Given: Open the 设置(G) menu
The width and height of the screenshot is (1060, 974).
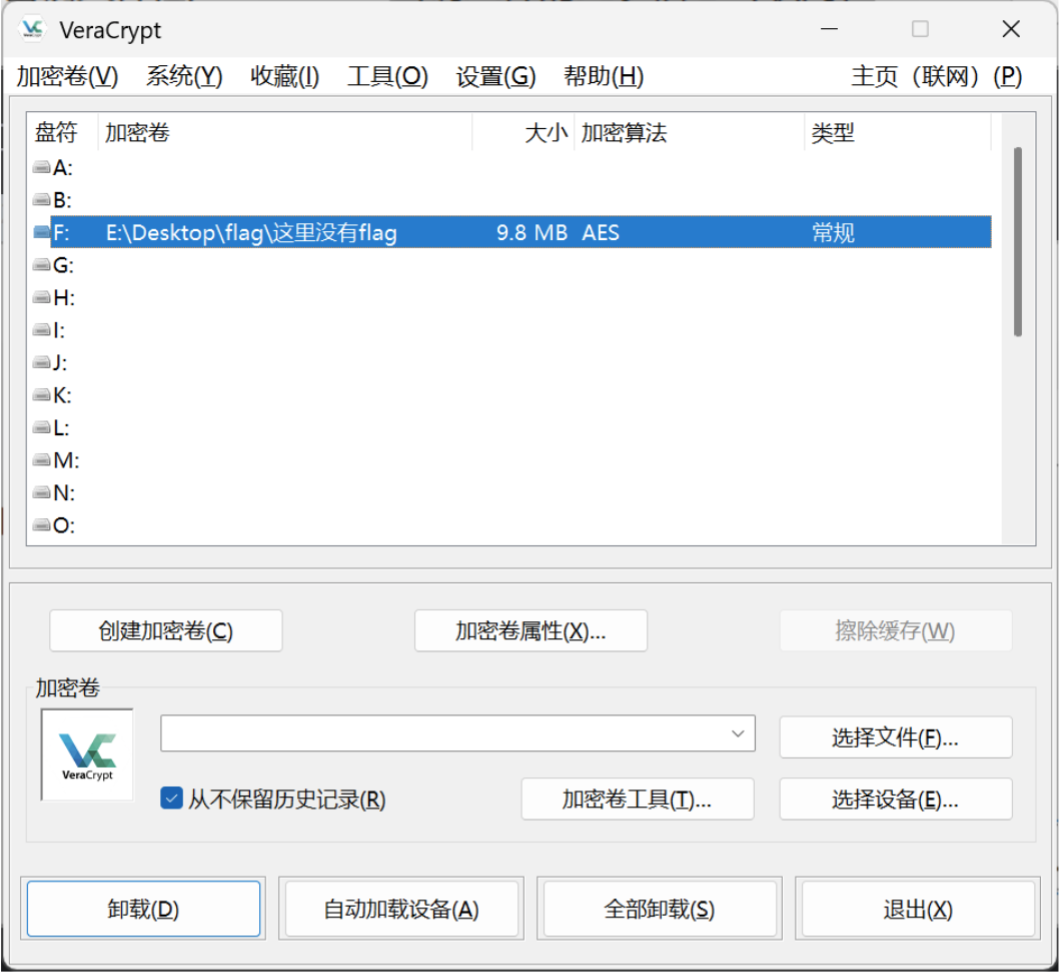Looking at the screenshot, I should 496,76.
